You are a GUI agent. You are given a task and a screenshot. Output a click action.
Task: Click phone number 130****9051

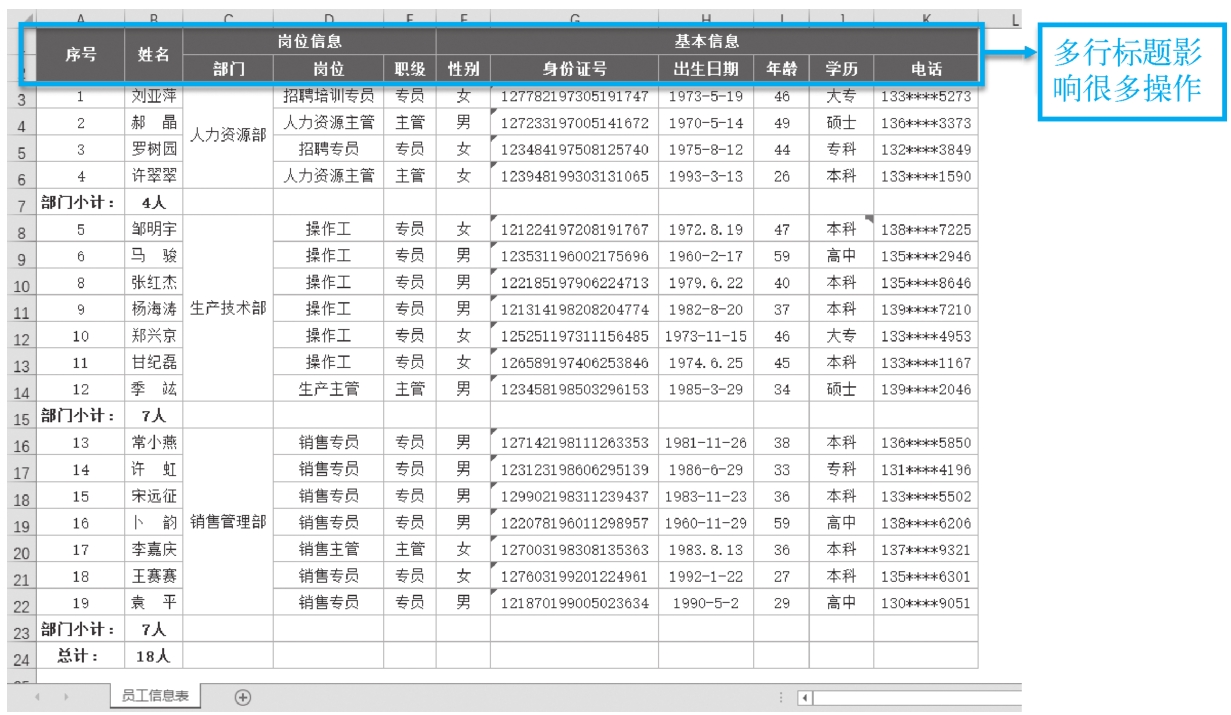click(x=925, y=602)
